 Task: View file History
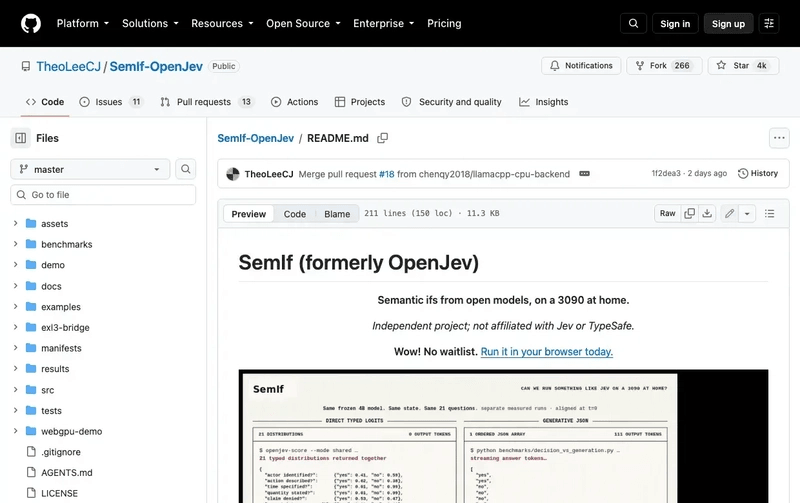[x=758, y=173]
